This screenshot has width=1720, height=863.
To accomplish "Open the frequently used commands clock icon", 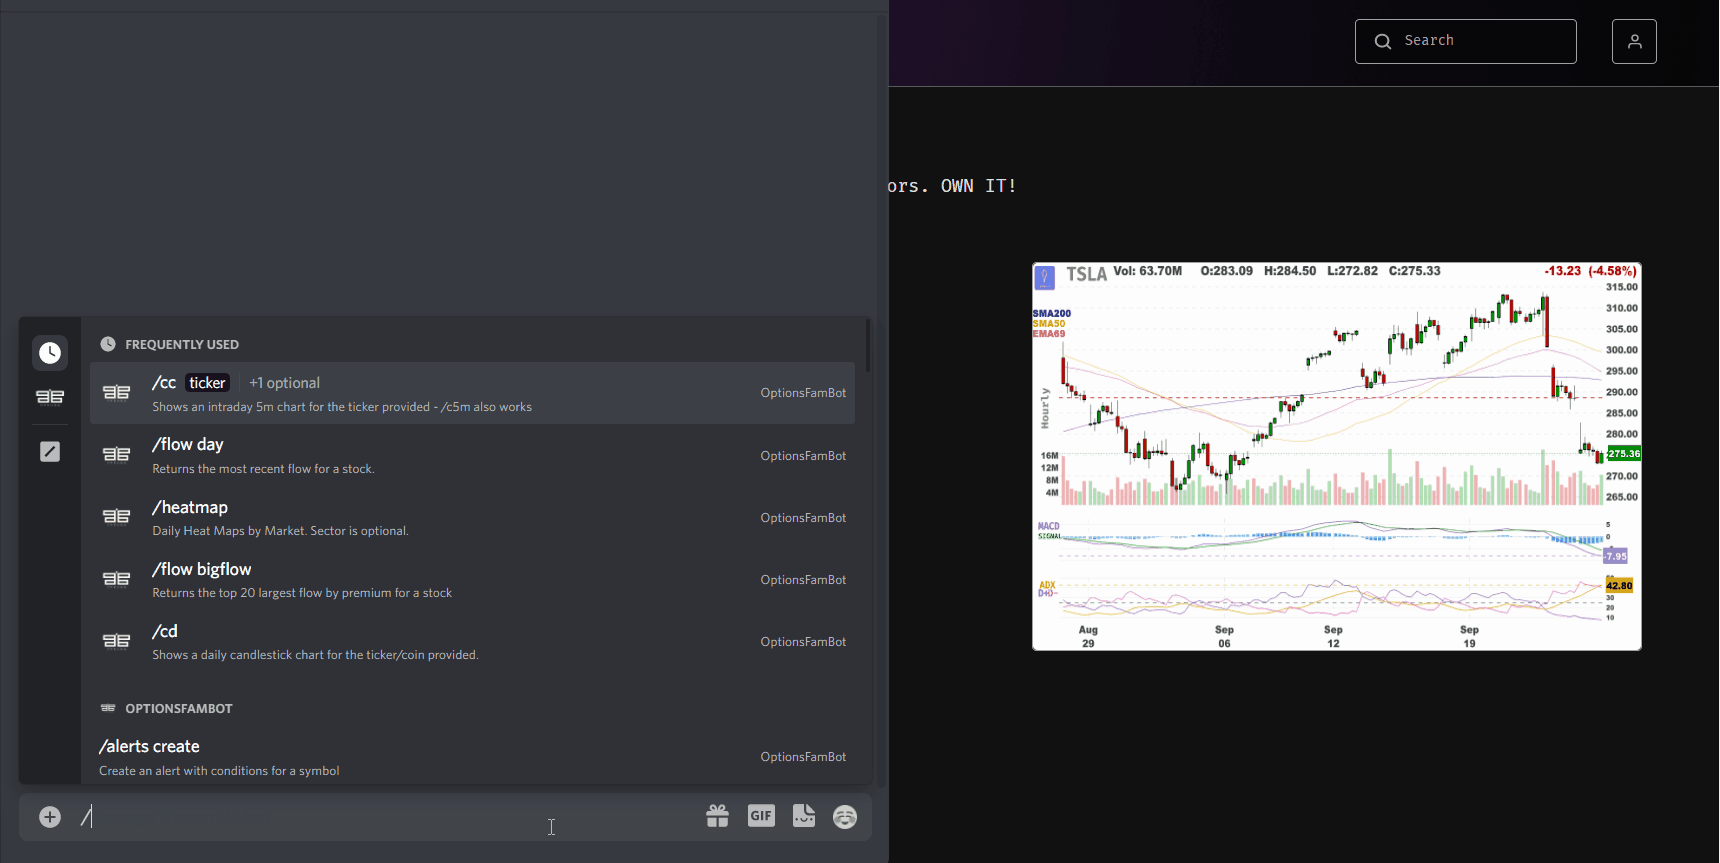I will click(x=50, y=353).
